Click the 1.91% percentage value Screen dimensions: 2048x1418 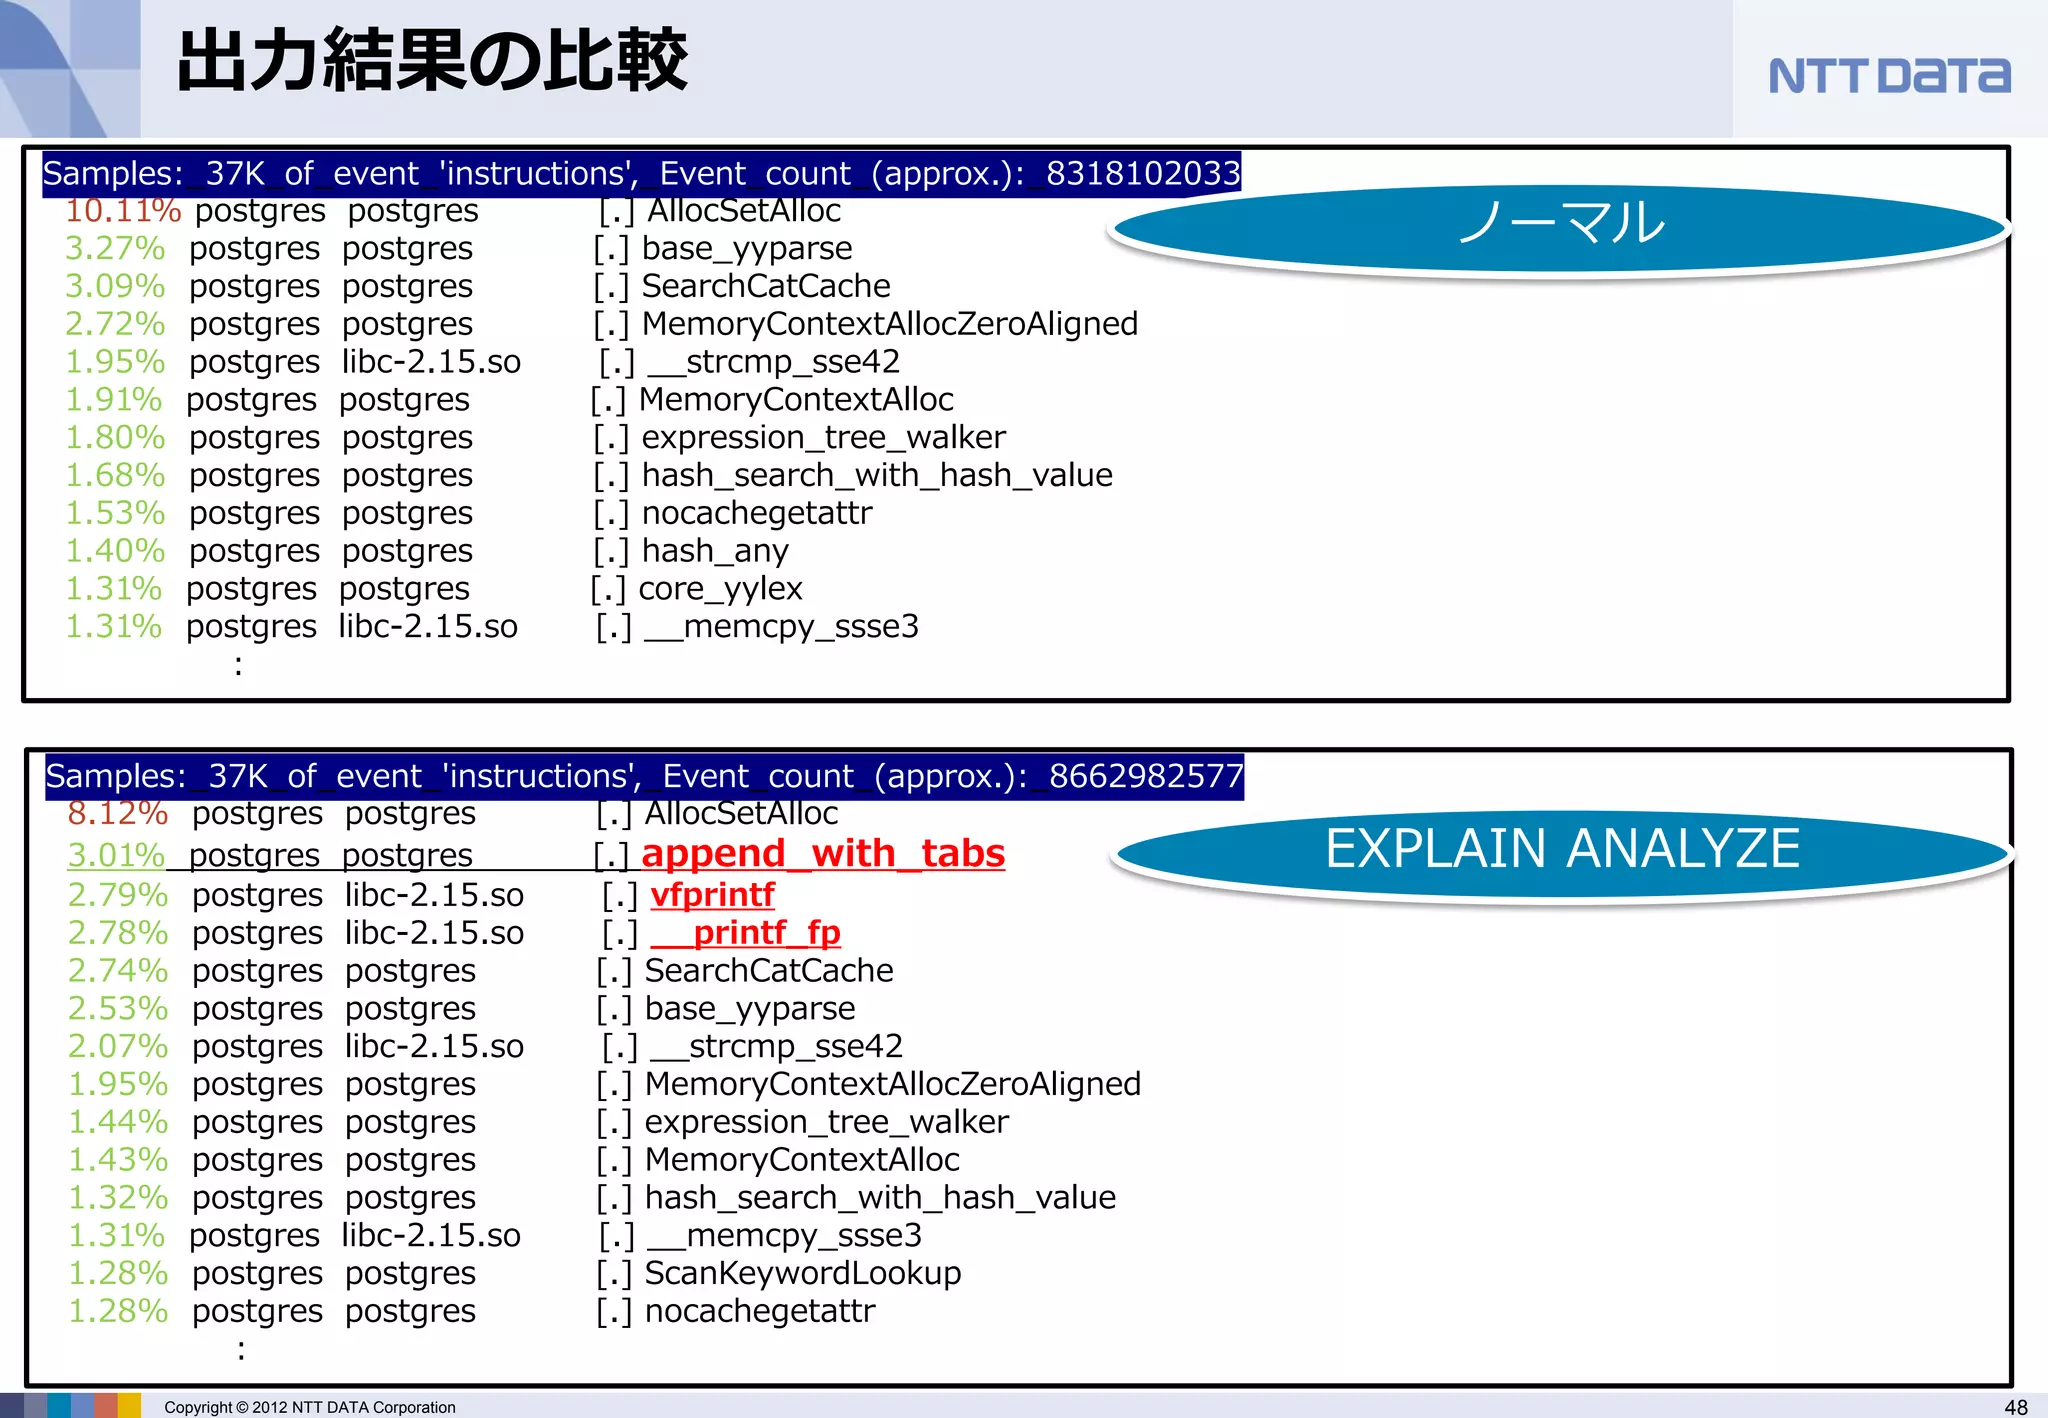113,399
